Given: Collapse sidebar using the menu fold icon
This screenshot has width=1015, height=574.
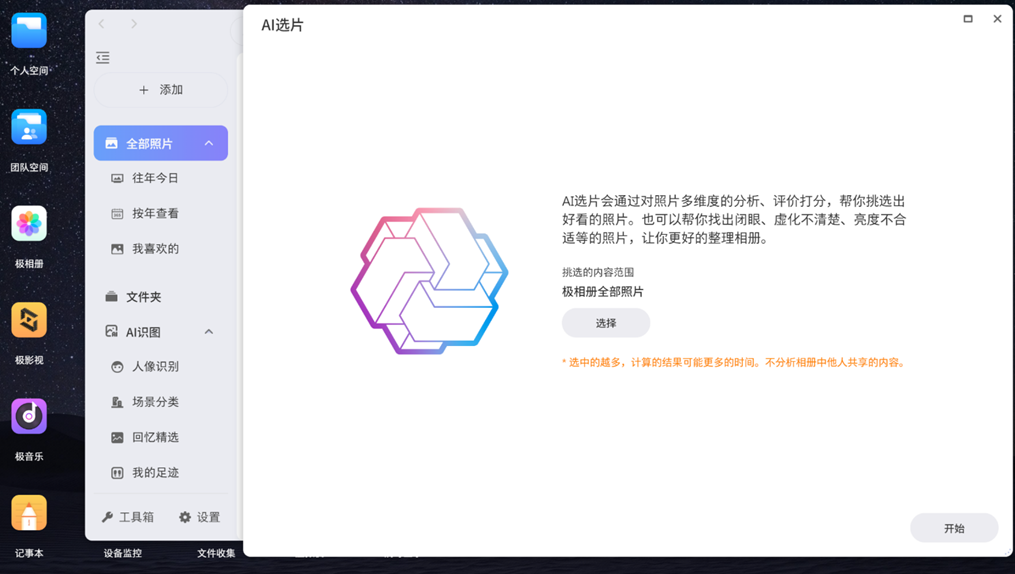Looking at the screenshot, I should (x=103, y=58).
